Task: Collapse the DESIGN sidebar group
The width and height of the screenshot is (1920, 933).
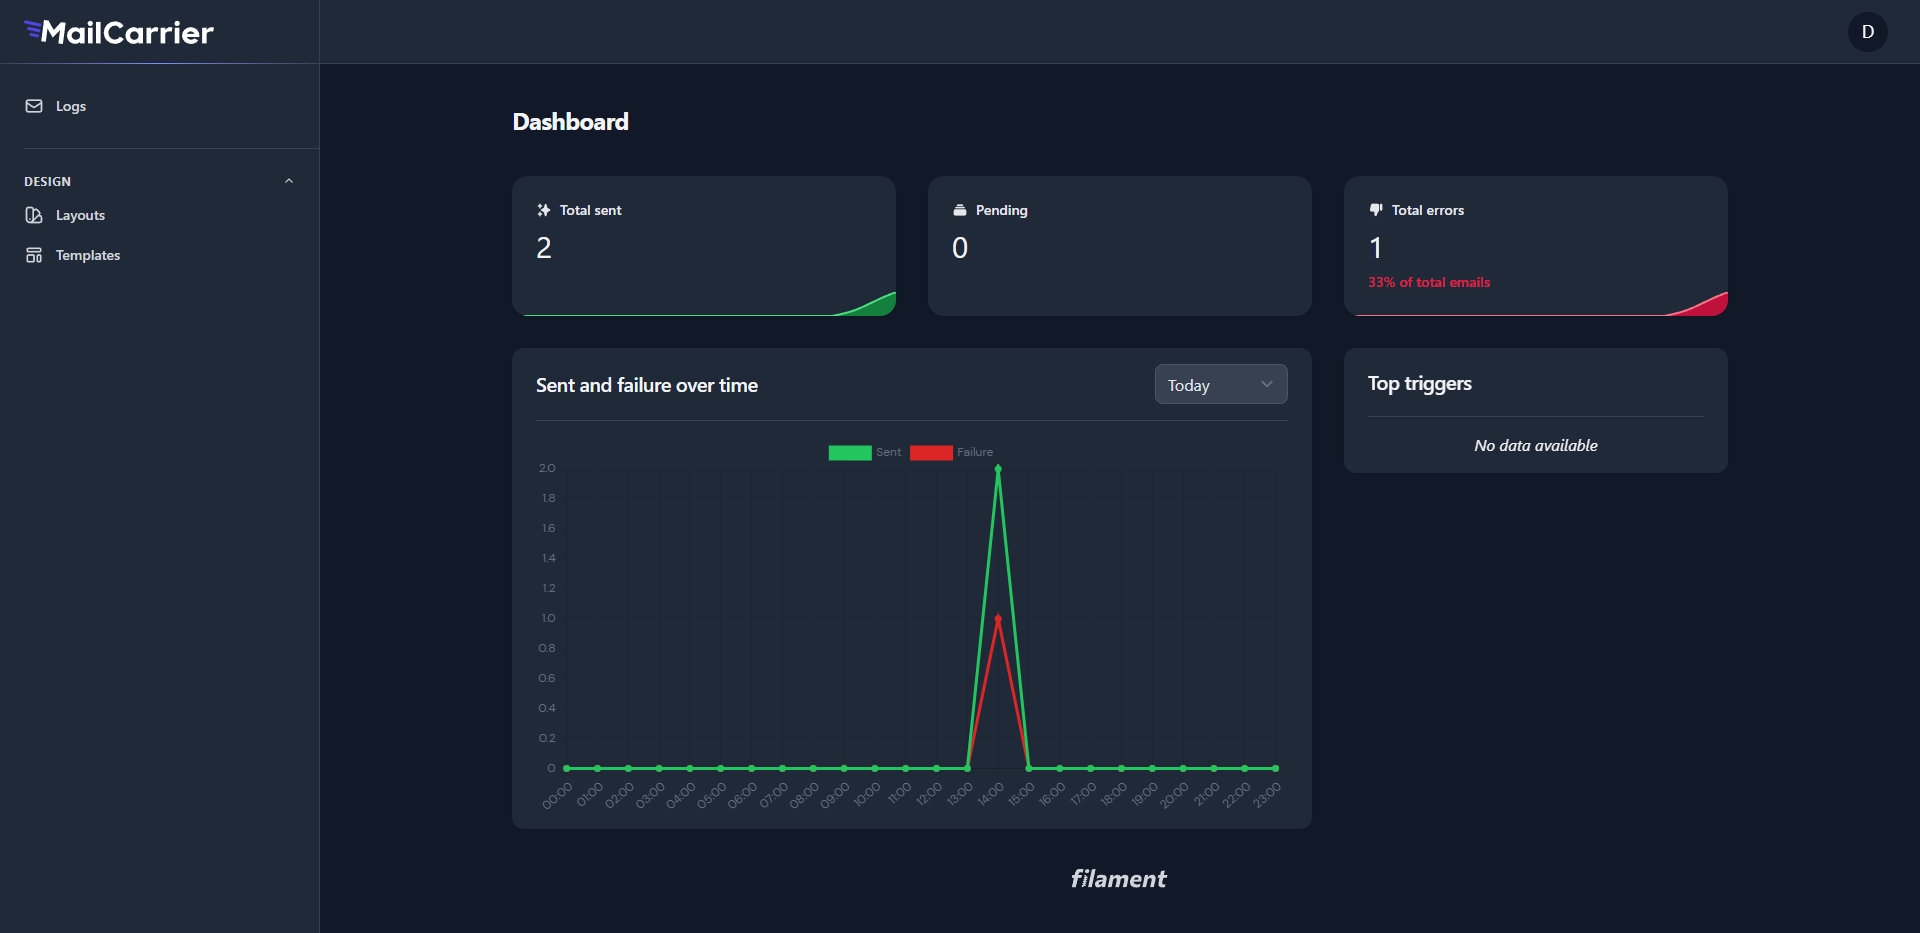Action: point(289,181)
